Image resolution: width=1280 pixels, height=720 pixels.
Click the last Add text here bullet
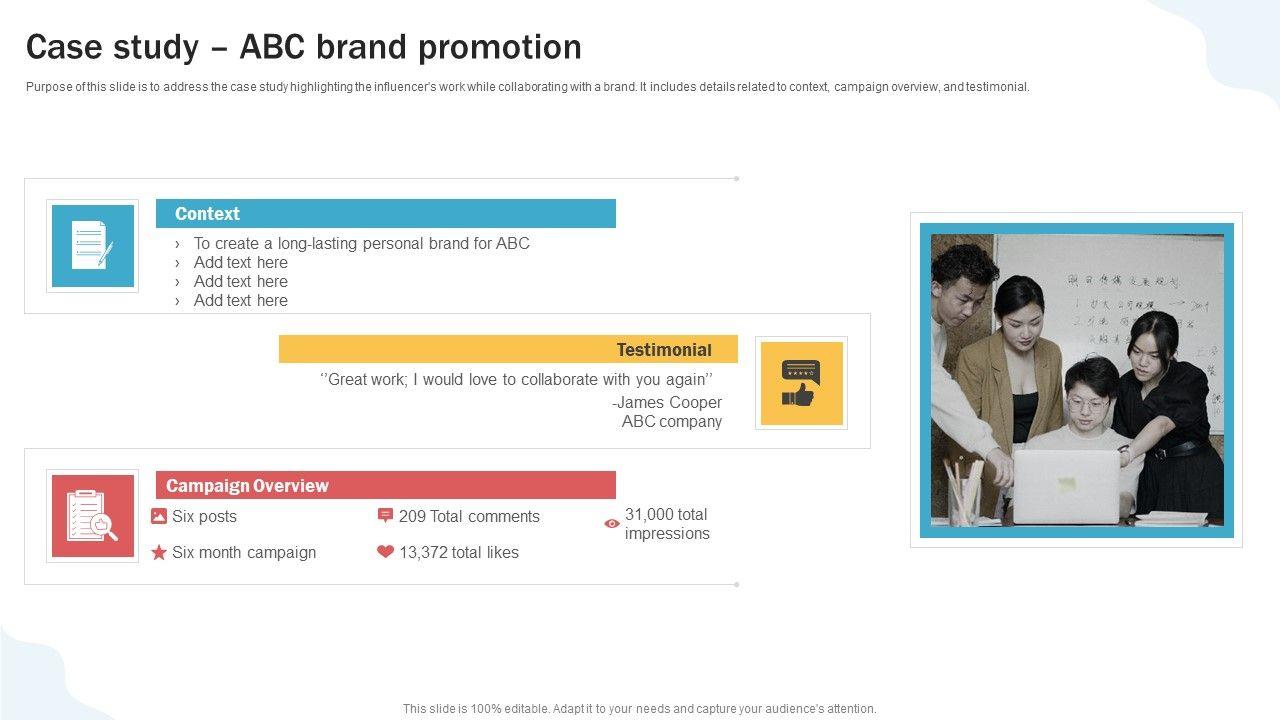(x=240, y=300)
